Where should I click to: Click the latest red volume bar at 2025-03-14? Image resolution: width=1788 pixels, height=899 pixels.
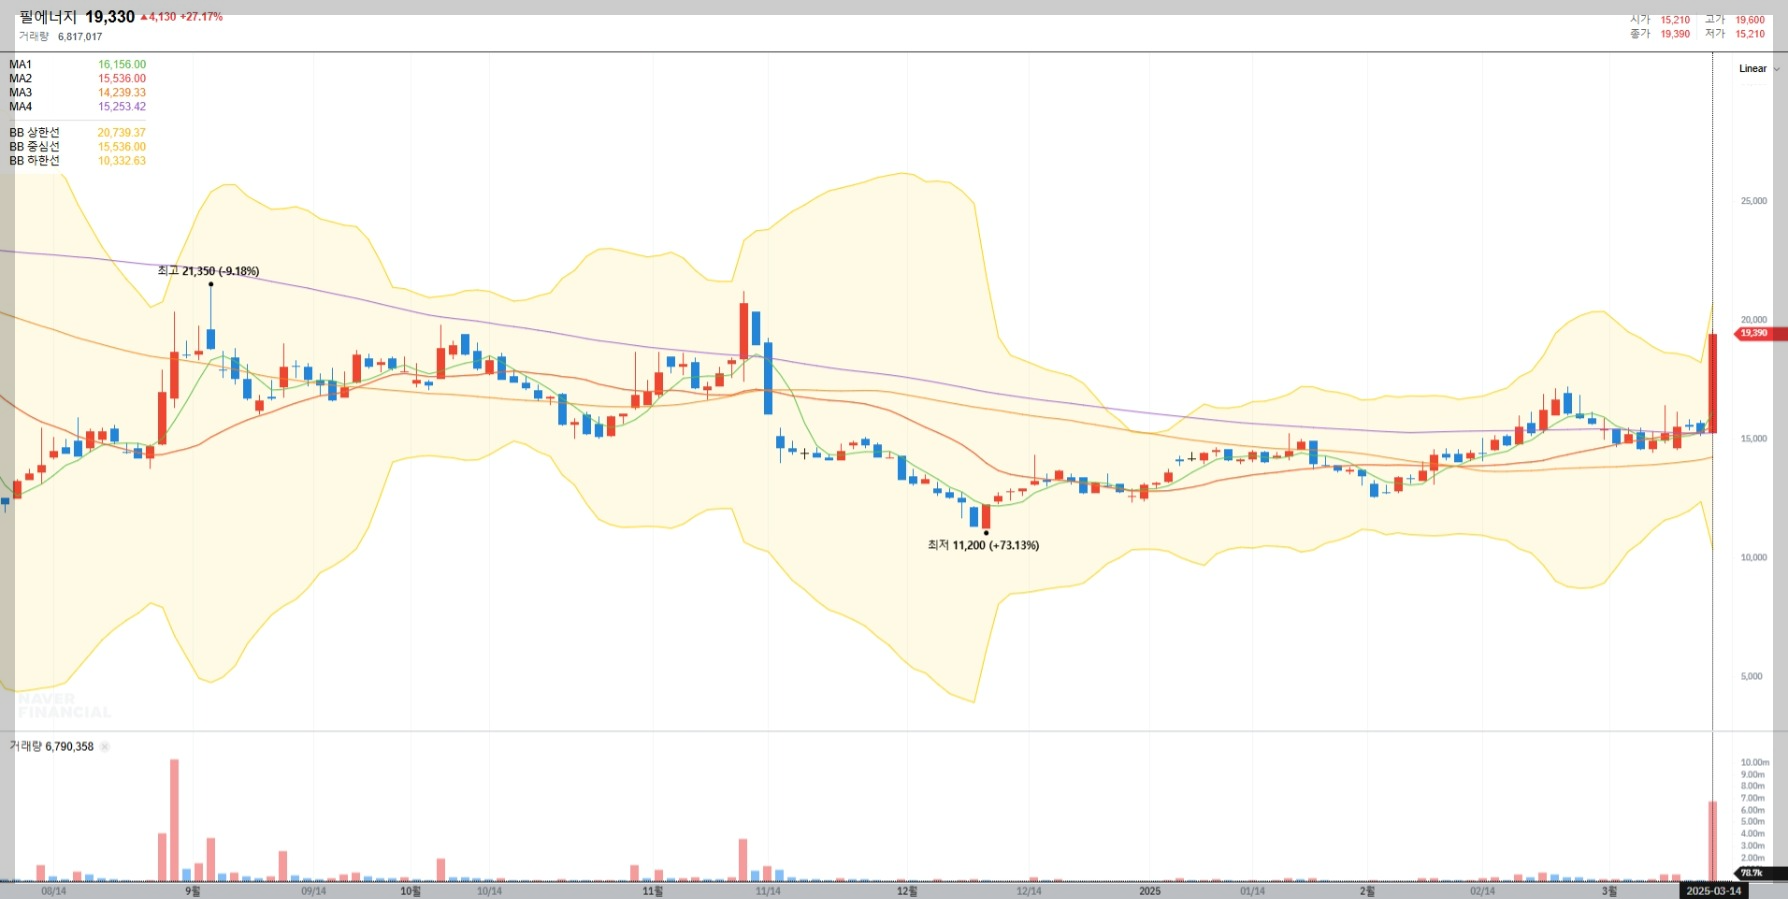pos(1713,841)
